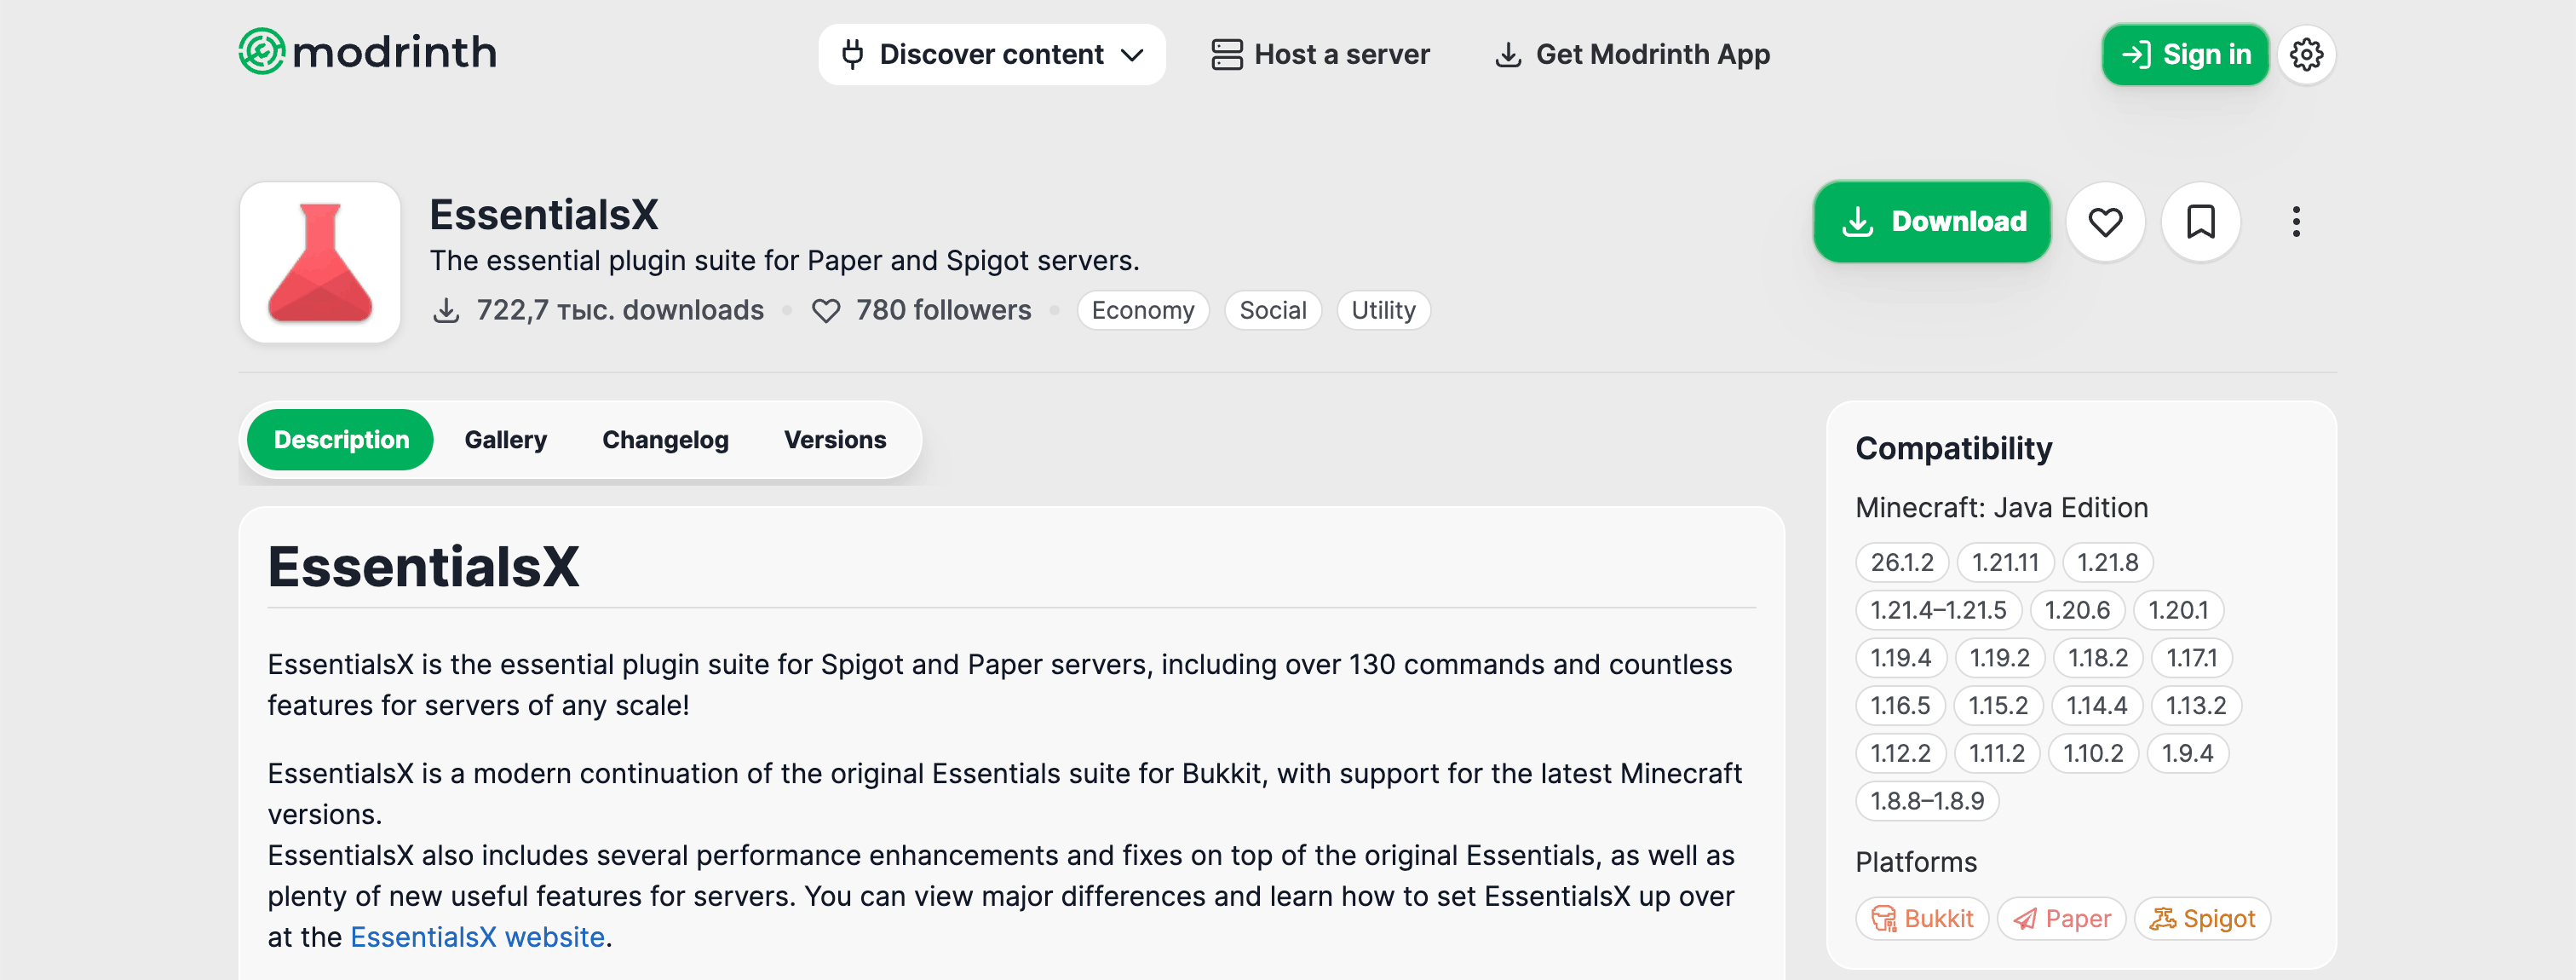Click the "722,7 тыс. downloads" text
Screen dimensions: 2576x980
click(x=619, y=310)
